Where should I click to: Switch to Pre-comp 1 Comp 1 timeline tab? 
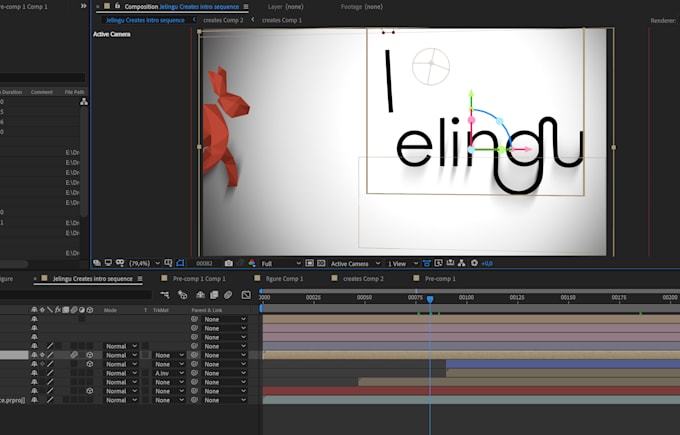199,278
